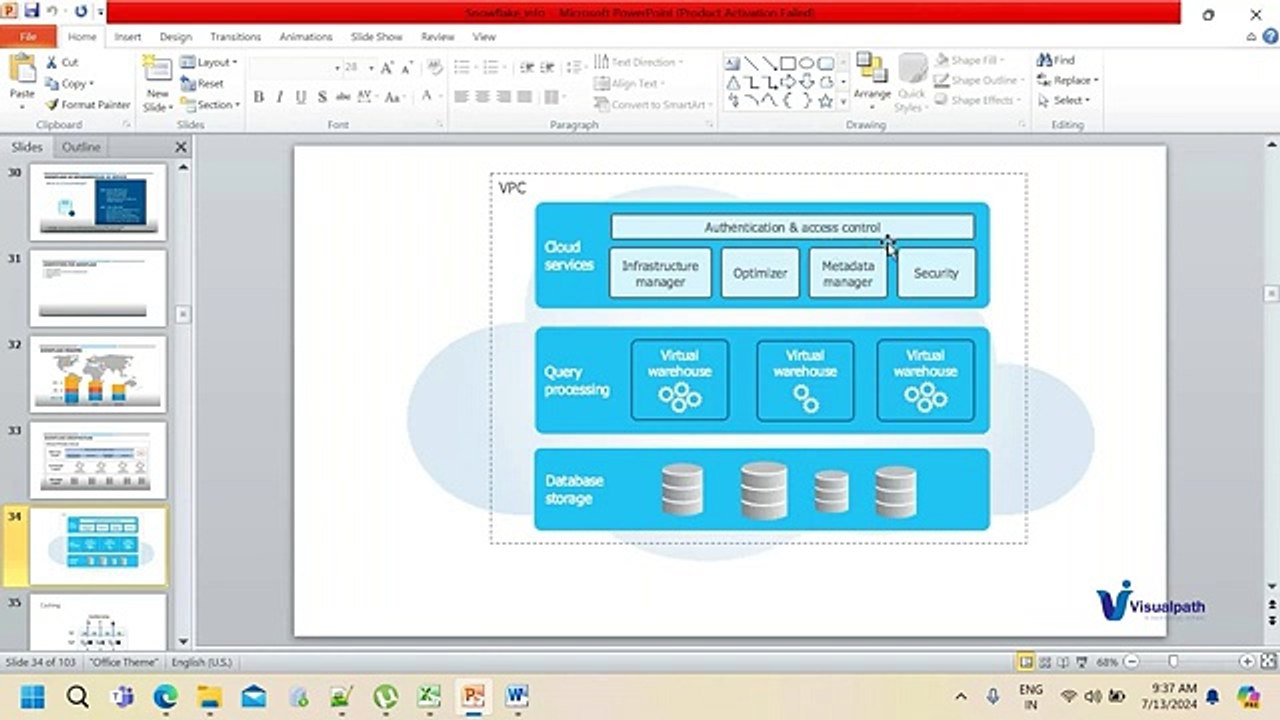1280x720 pixels.
Task: Minimize the ribbon with the caret icon
Action: [x=1251, y=37]
